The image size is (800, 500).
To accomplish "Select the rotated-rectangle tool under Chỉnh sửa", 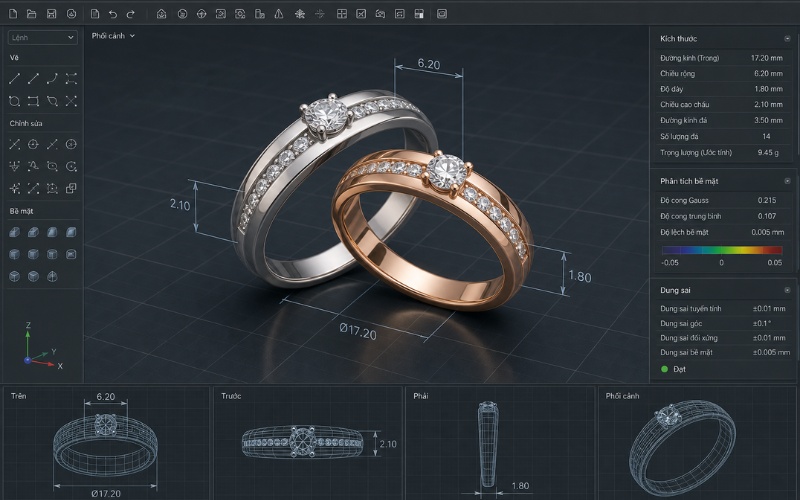I will click(52, 166).
